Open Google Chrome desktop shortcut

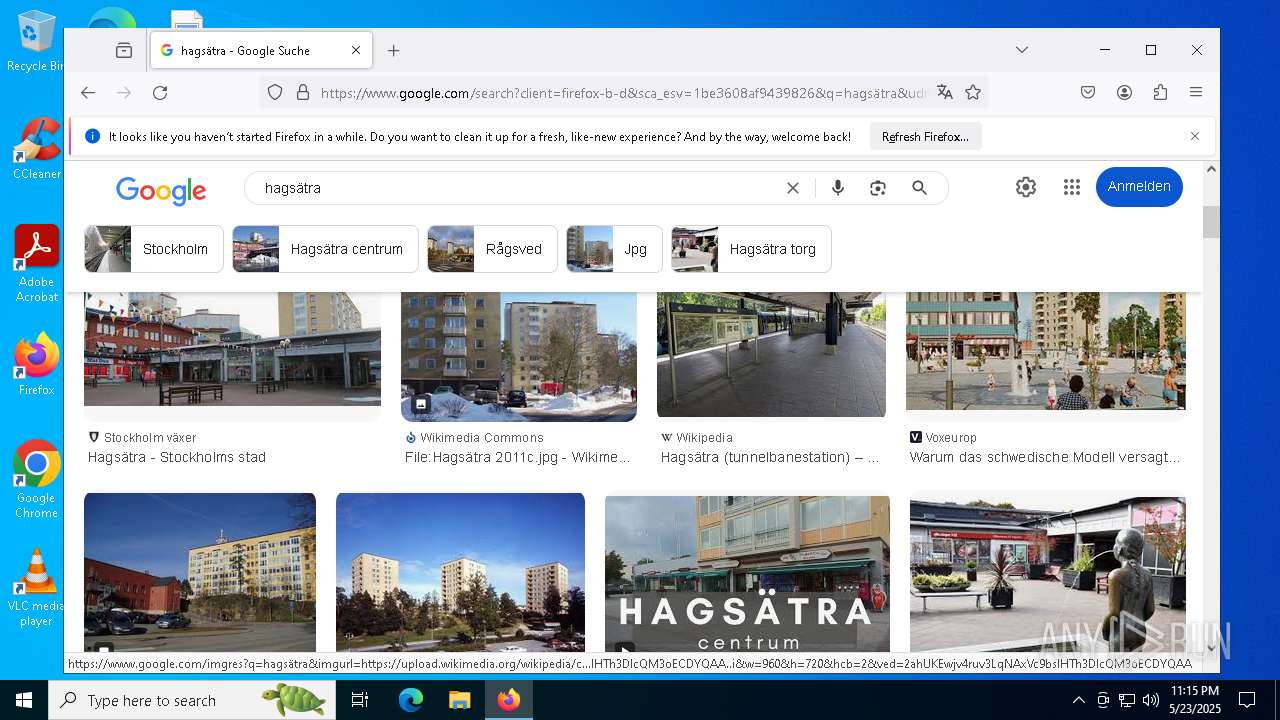point(37,480)
